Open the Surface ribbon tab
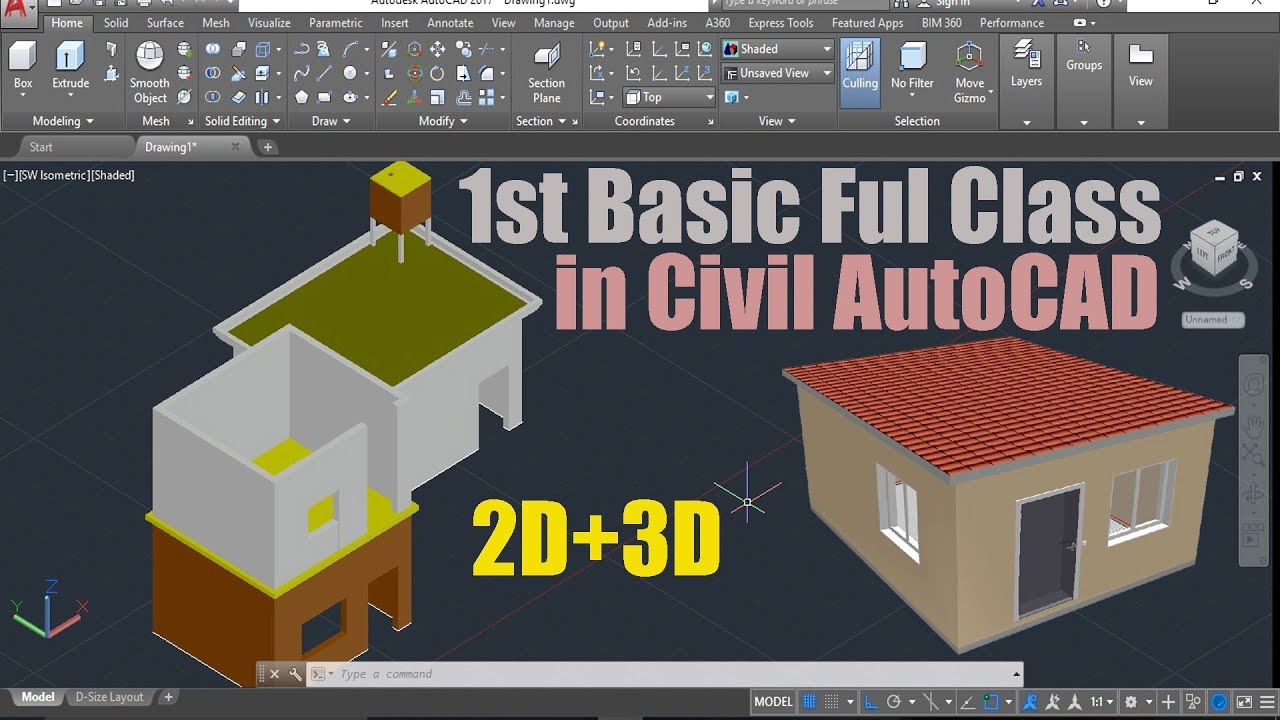This screenshot has width=1280, height=720. click(165, 23)
